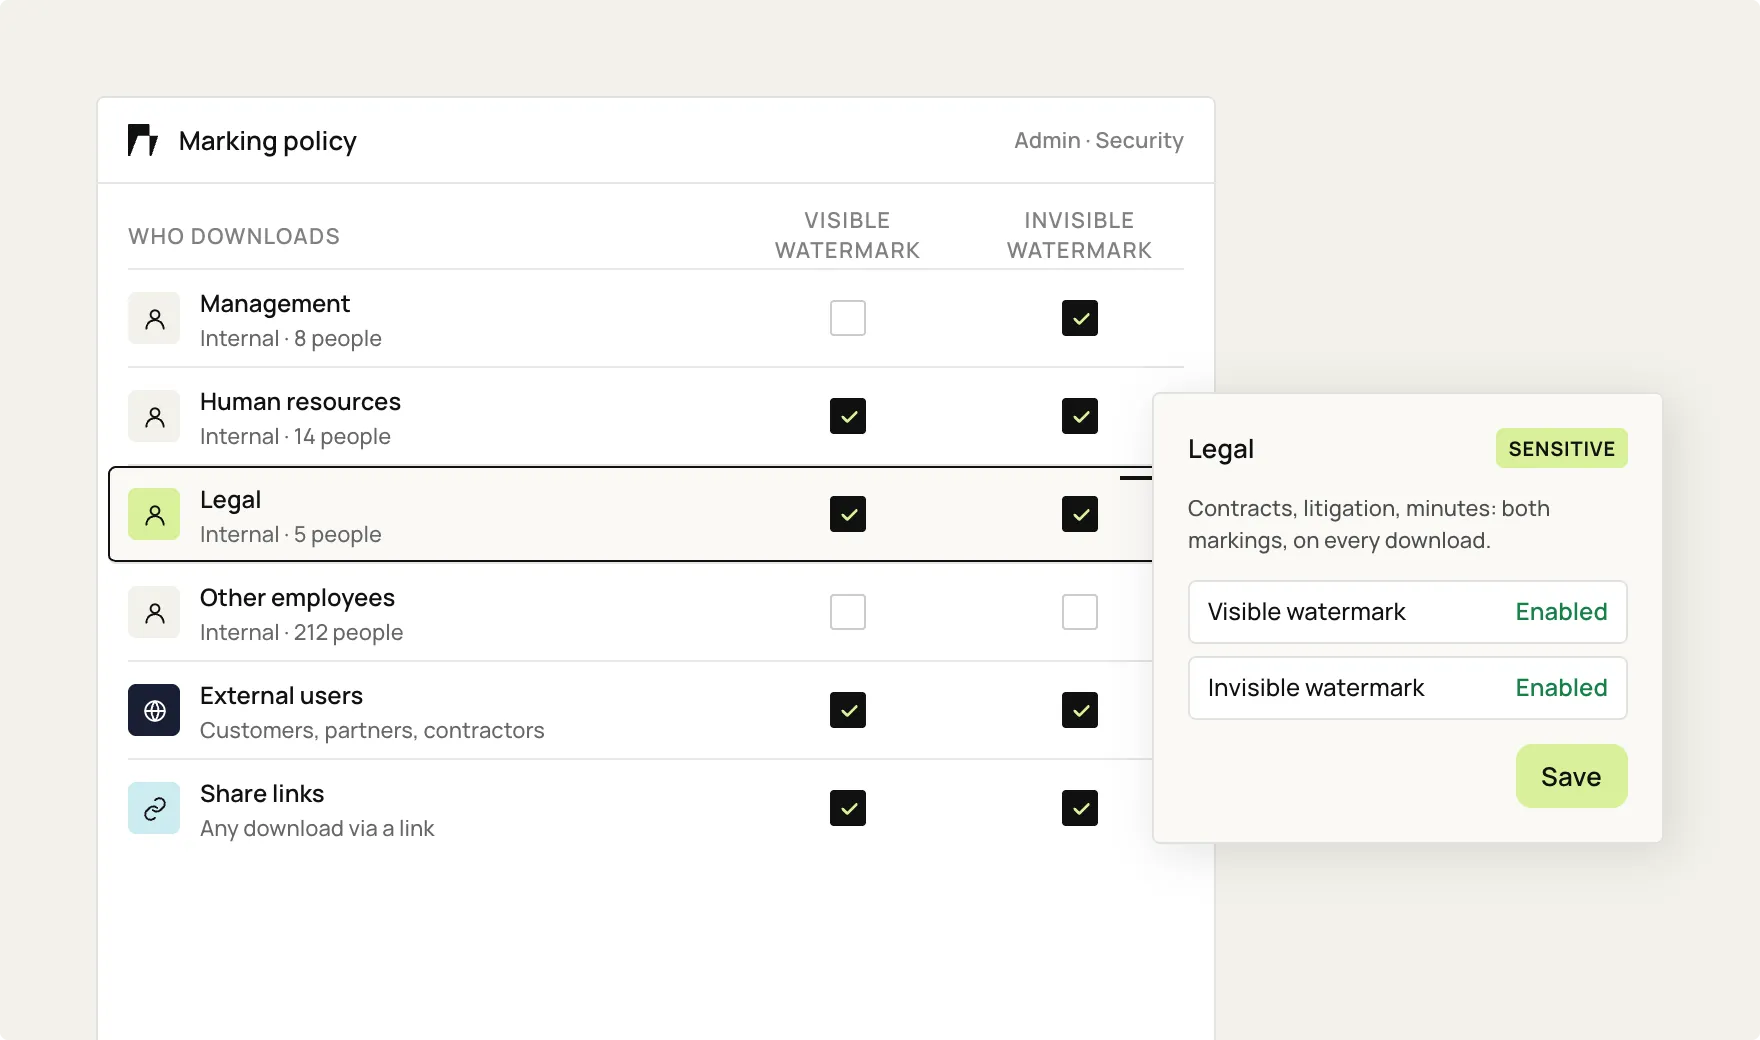Open the Visible watermark Enabled setting
The width and height of the screenshot is (1760, 1040).
1407,612
